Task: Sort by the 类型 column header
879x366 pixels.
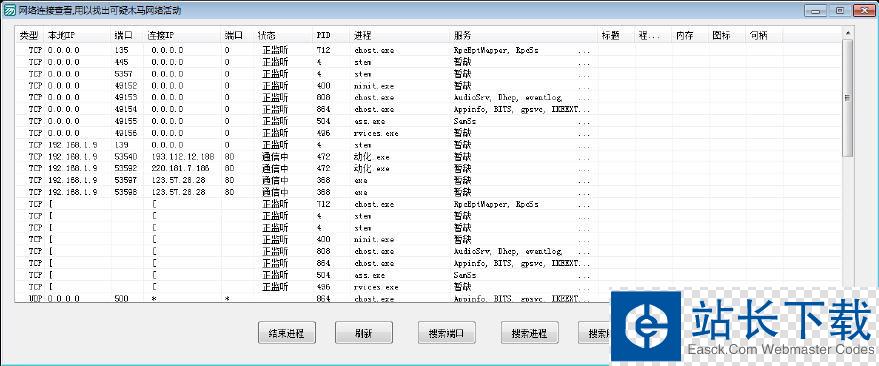Action: click(29, 35)
